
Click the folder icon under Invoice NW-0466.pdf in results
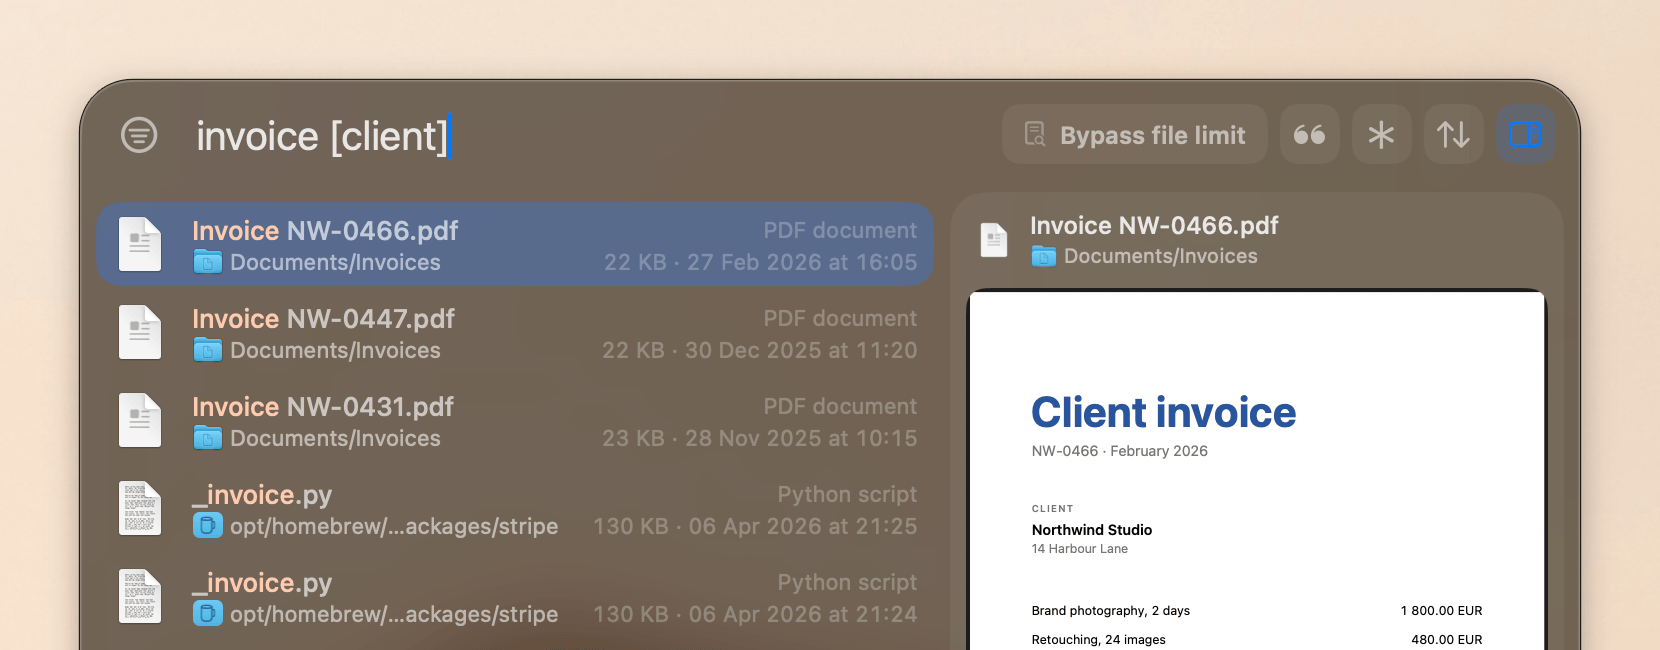208,263
